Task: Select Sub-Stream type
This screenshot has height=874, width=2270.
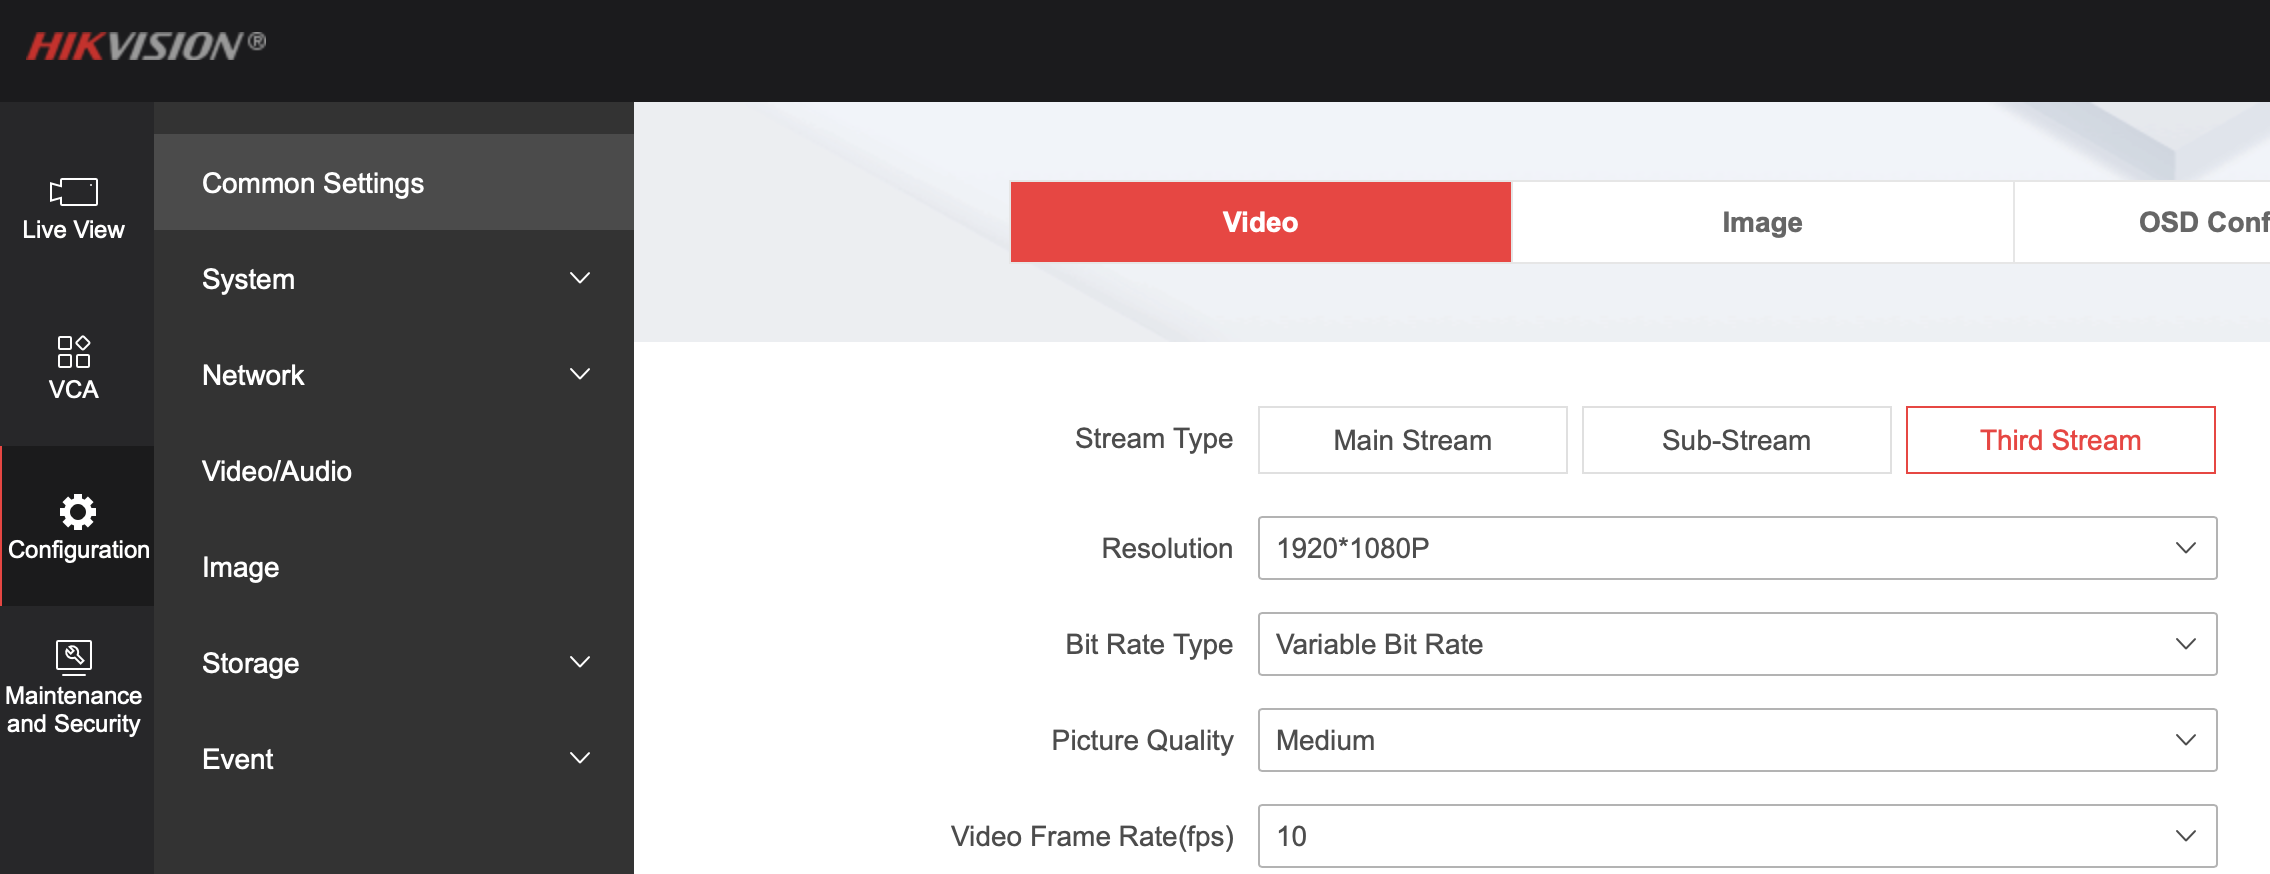Action: click(x=1736, y=440)
